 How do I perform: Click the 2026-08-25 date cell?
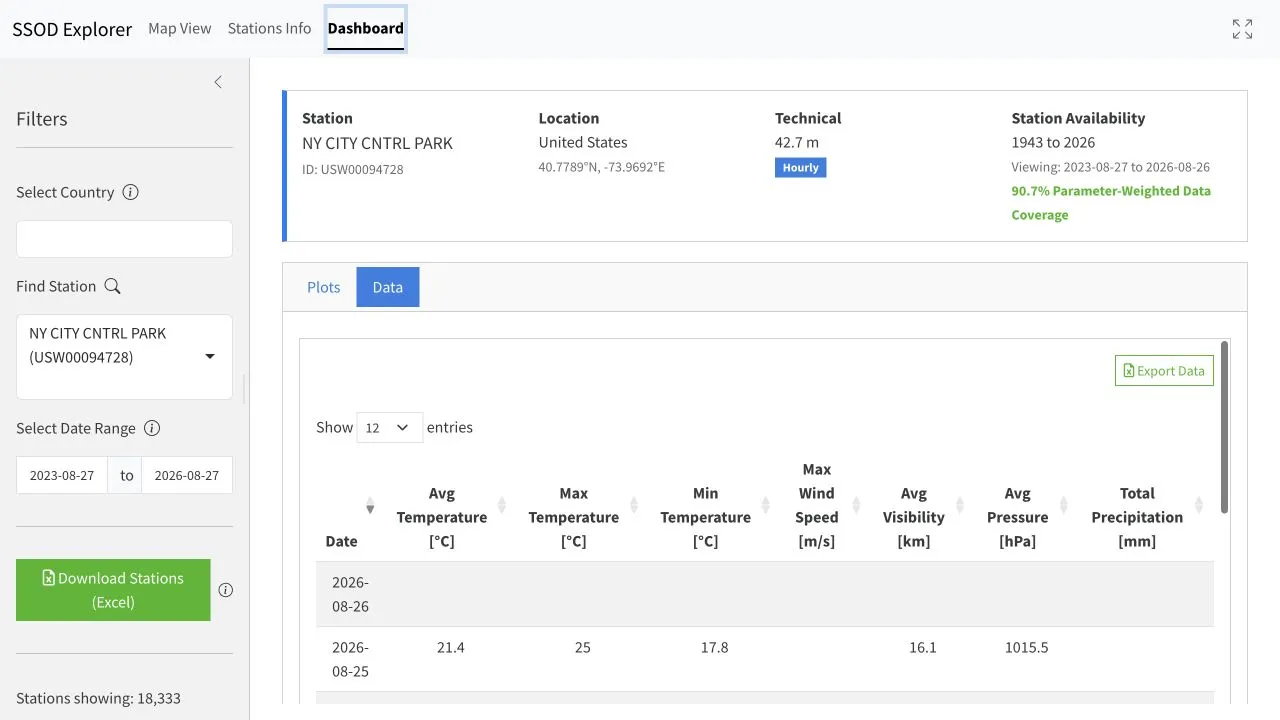click(x=351, y=659)
